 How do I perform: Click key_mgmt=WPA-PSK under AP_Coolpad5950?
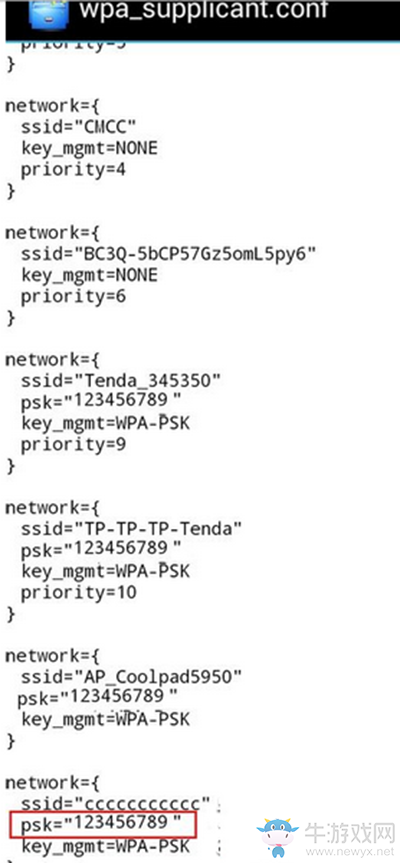105,719
